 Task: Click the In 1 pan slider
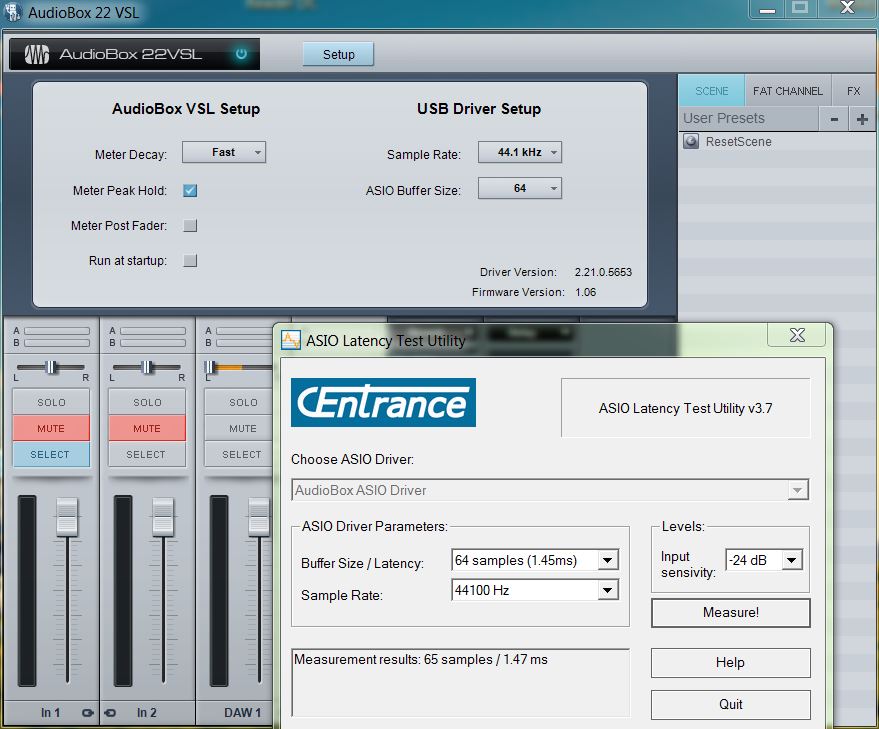pos(51,367)
